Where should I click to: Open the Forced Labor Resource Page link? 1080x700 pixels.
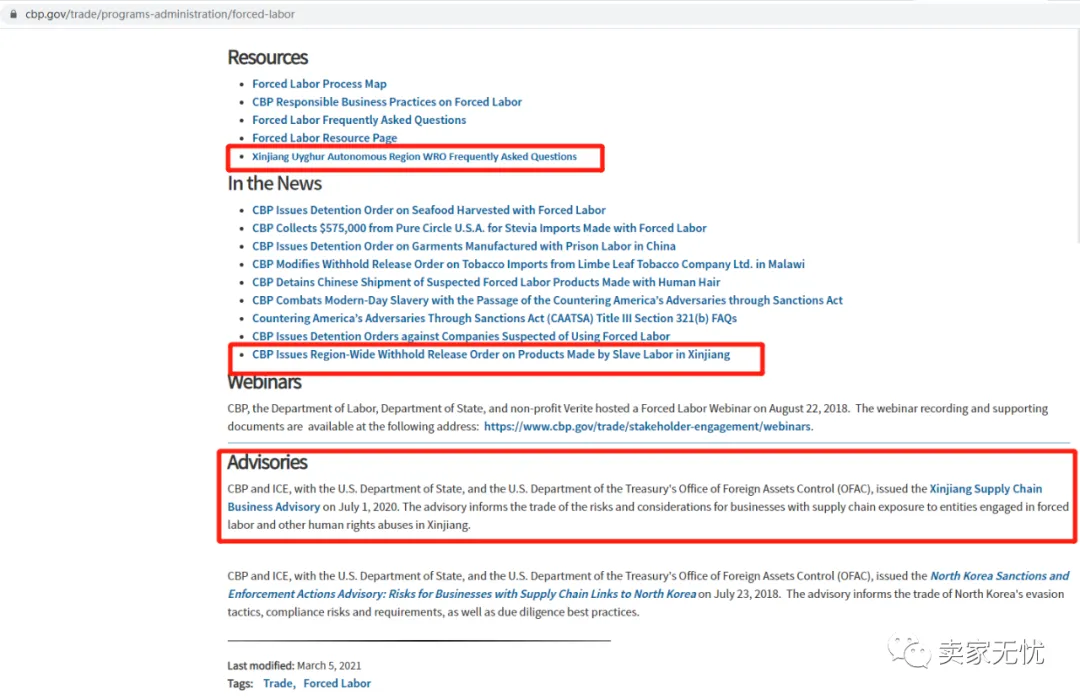324,137
